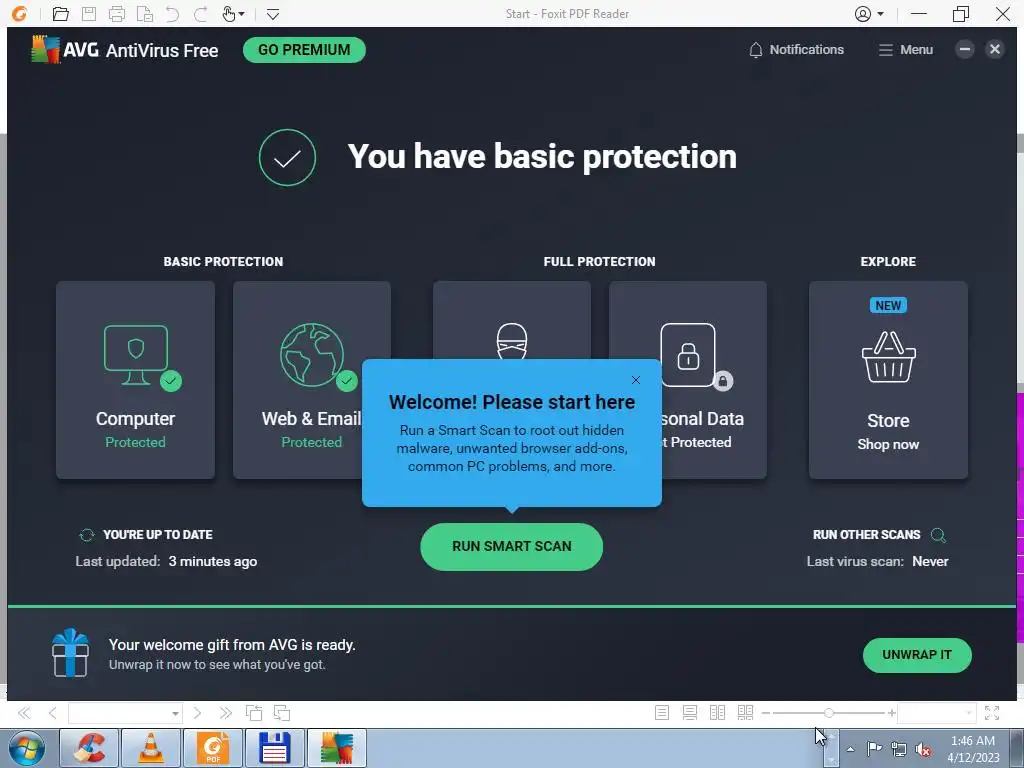1024x768 pixels.
Task: Click the network tray icon
Action: click(x=899, y=749)
